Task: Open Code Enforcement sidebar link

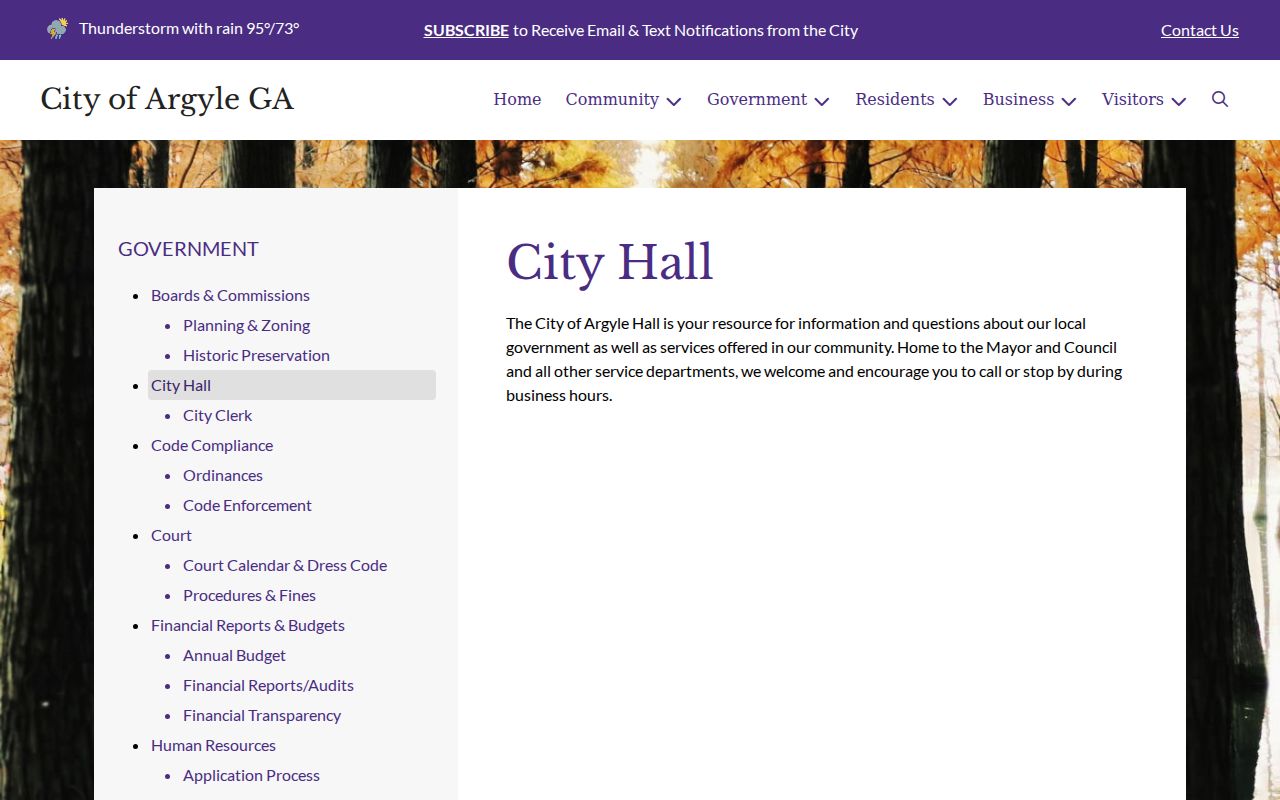Action: [x=247, y=505]
